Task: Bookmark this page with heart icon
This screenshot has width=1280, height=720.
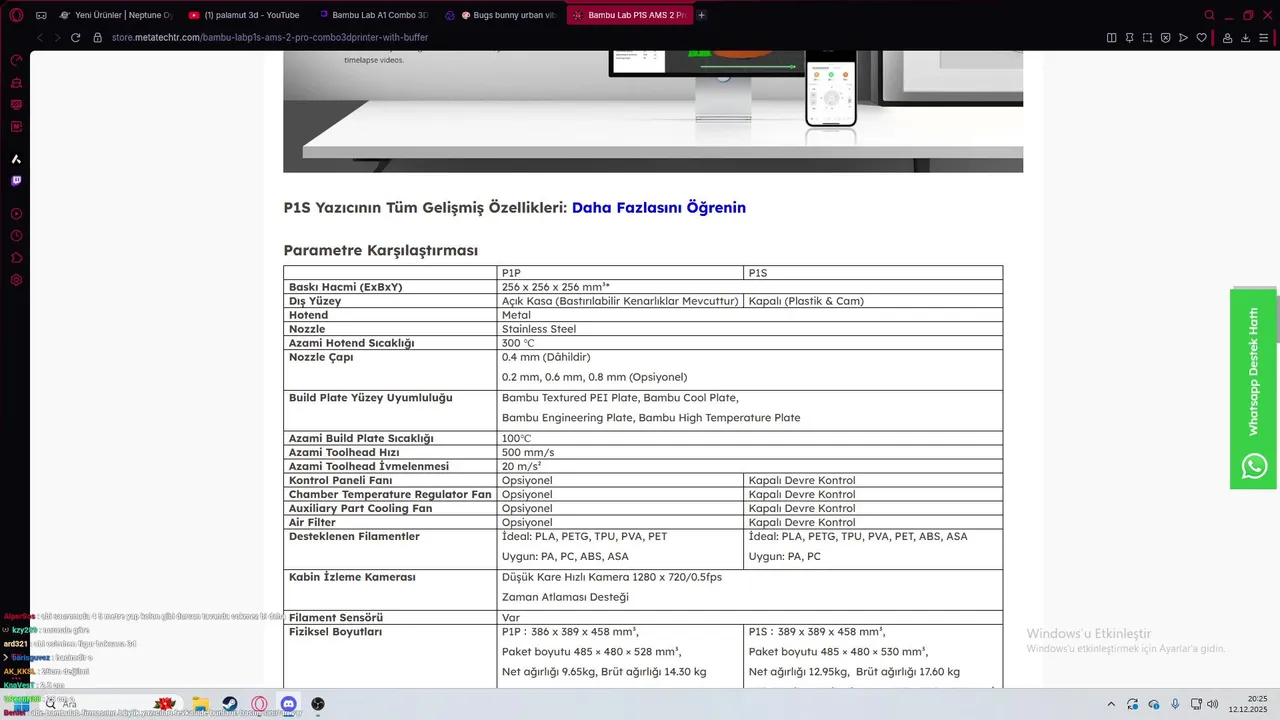Action: [x=1201, y=37]
